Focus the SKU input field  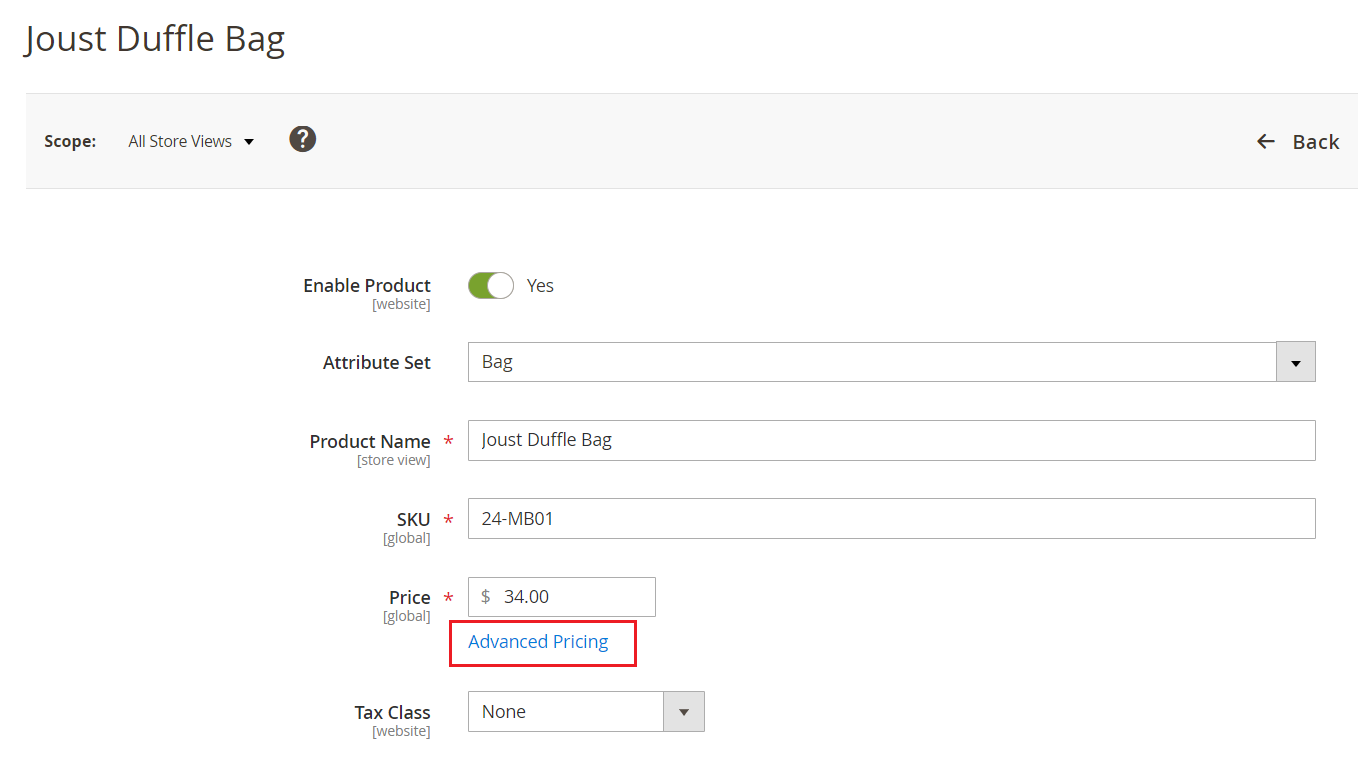point(891,518)
